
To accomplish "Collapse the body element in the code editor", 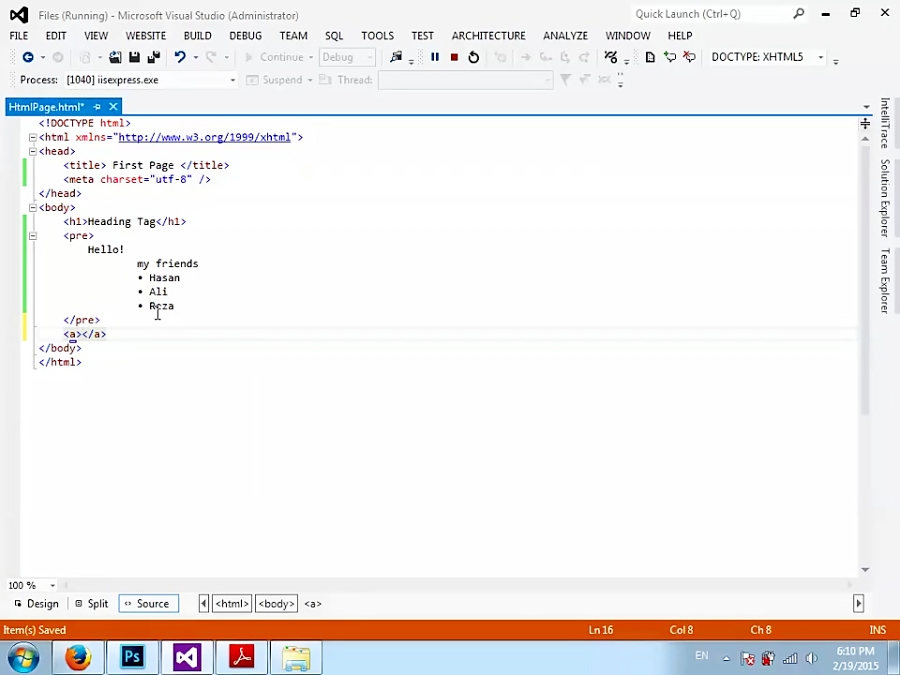I will point(32,207).
